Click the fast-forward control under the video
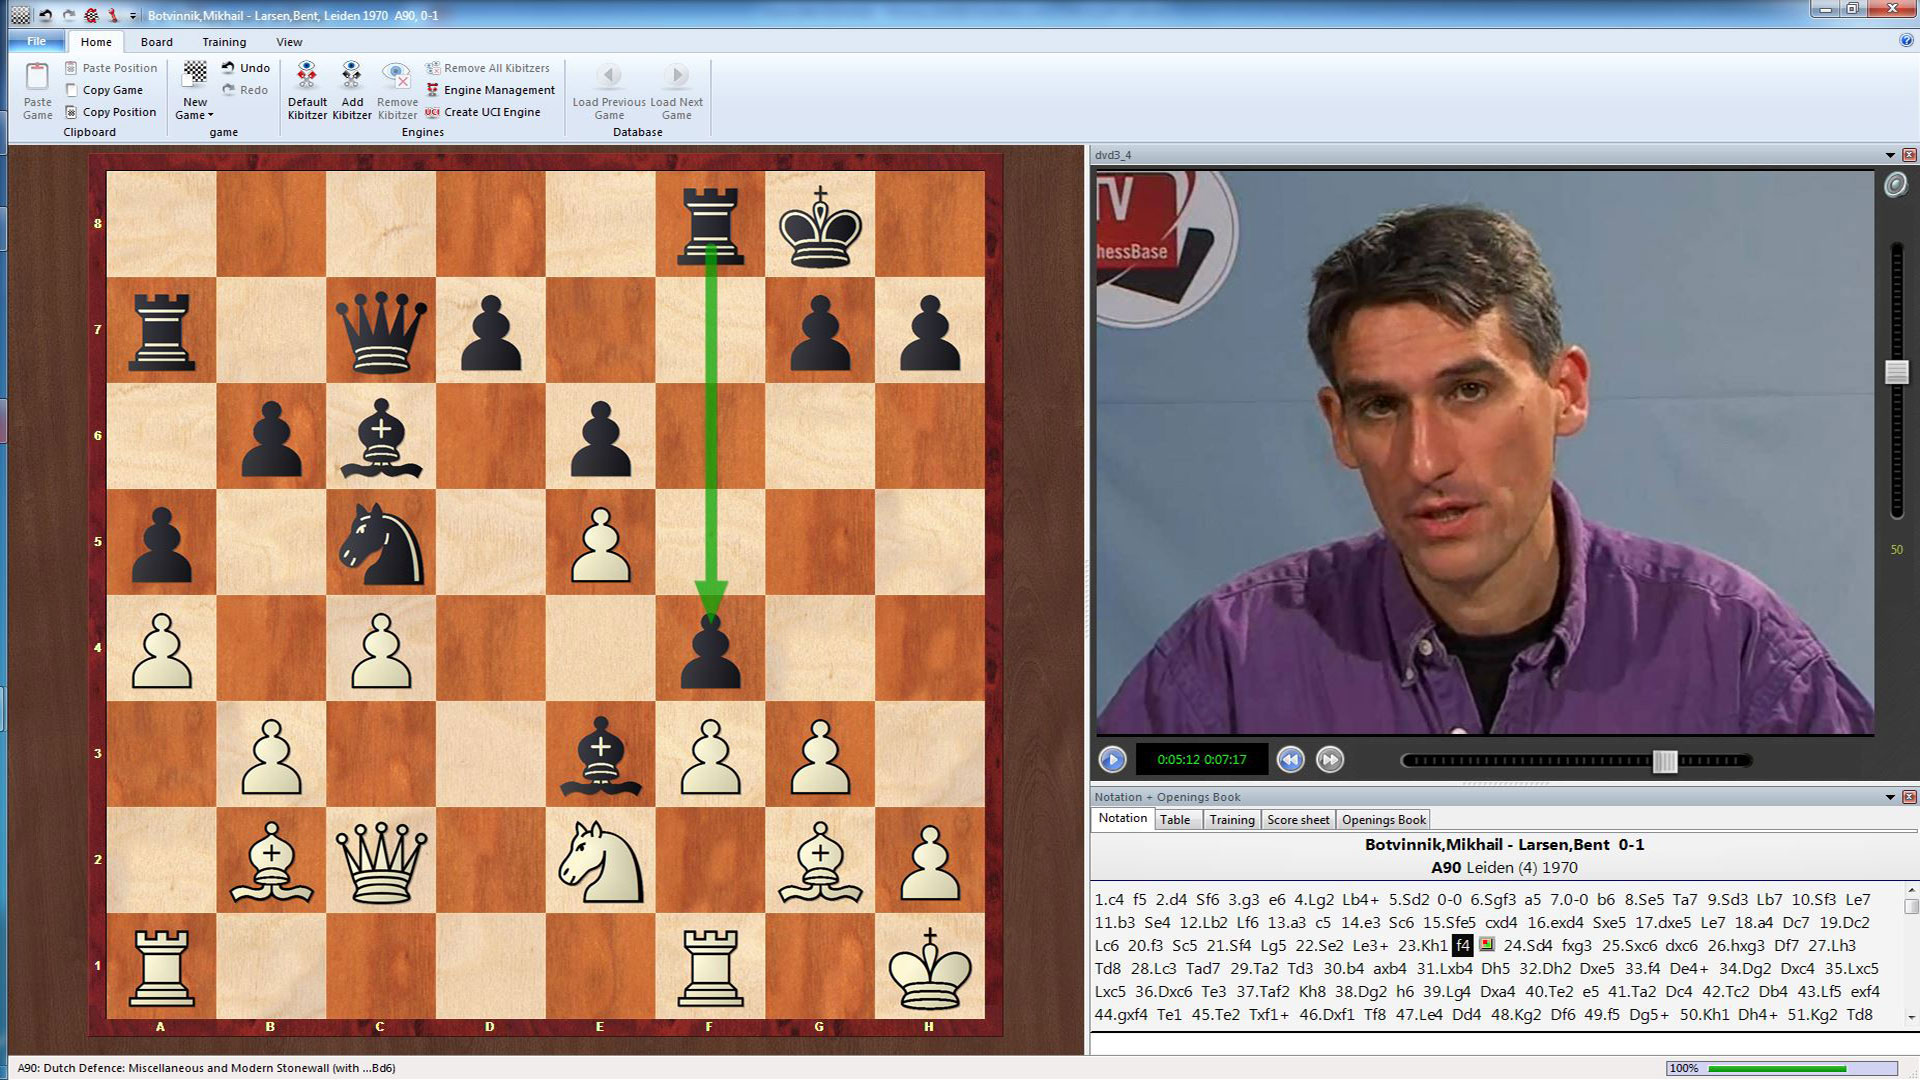Viewport: 1920px width, 1080px height. point(1329,760)
